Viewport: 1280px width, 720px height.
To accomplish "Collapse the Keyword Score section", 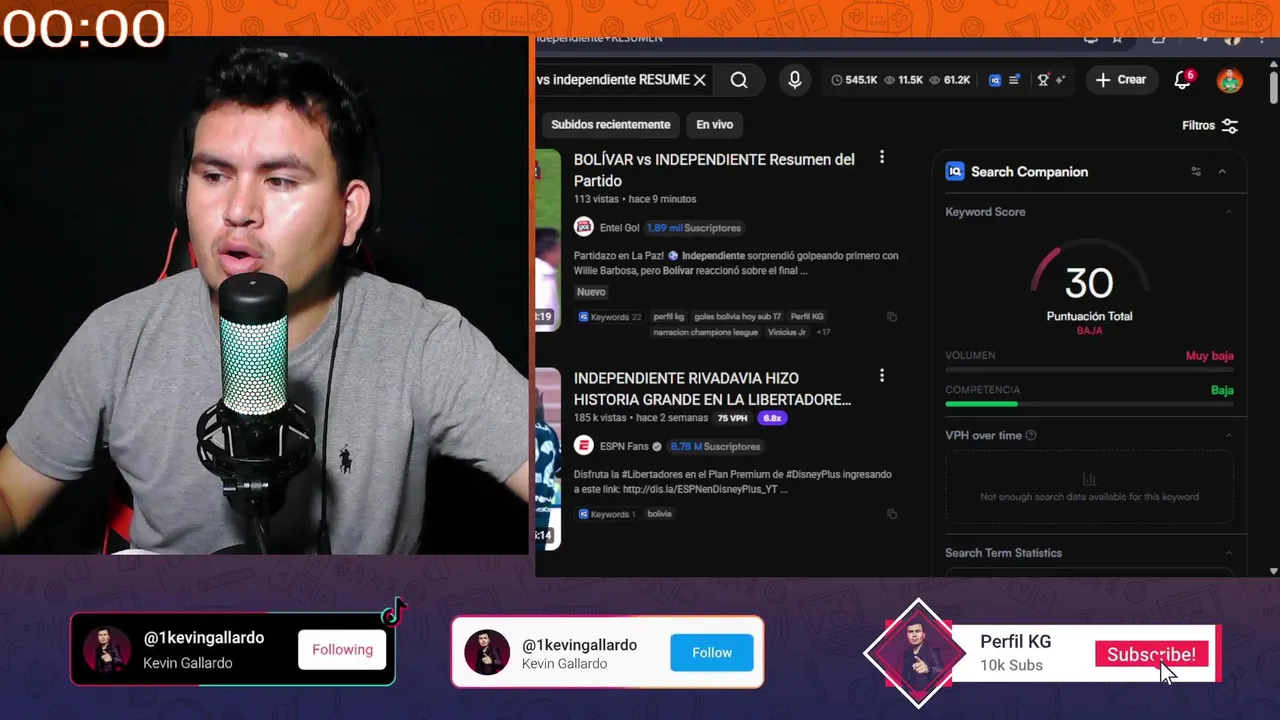I will (1229, 212).
